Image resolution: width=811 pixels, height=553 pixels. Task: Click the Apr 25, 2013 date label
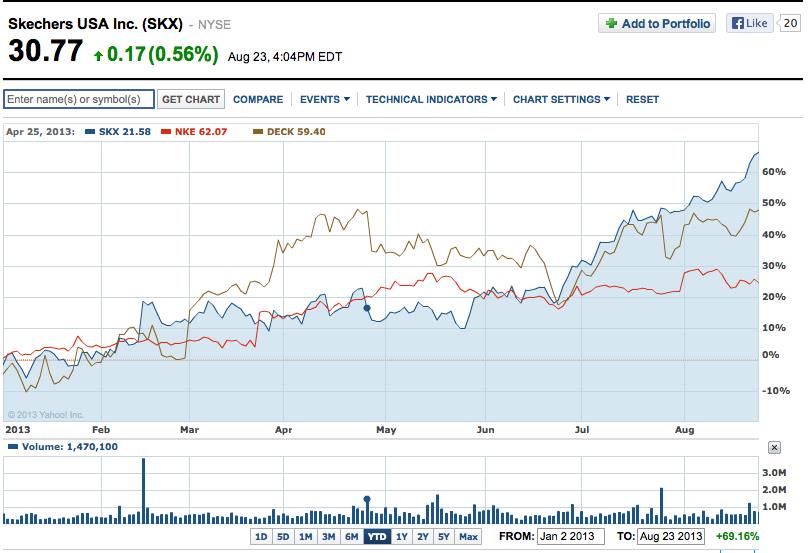(x=40, y=132)
